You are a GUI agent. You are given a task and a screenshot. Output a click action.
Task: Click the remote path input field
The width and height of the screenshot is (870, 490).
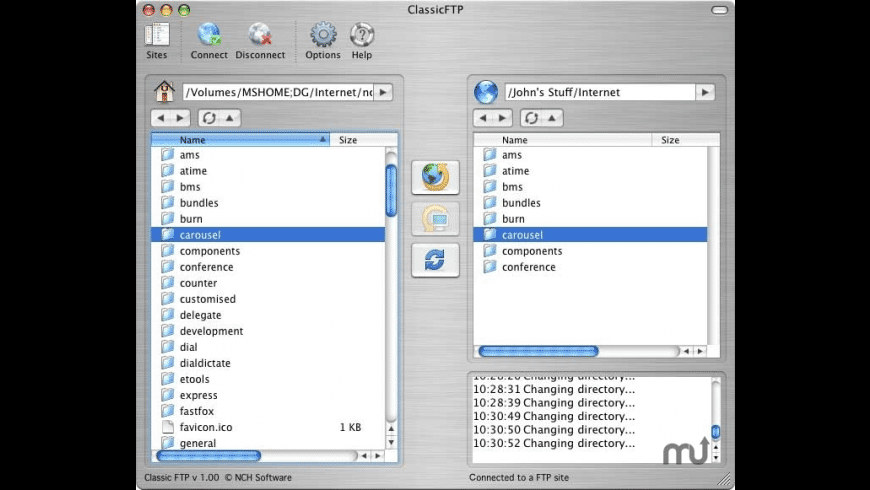[x=600, y=92]
